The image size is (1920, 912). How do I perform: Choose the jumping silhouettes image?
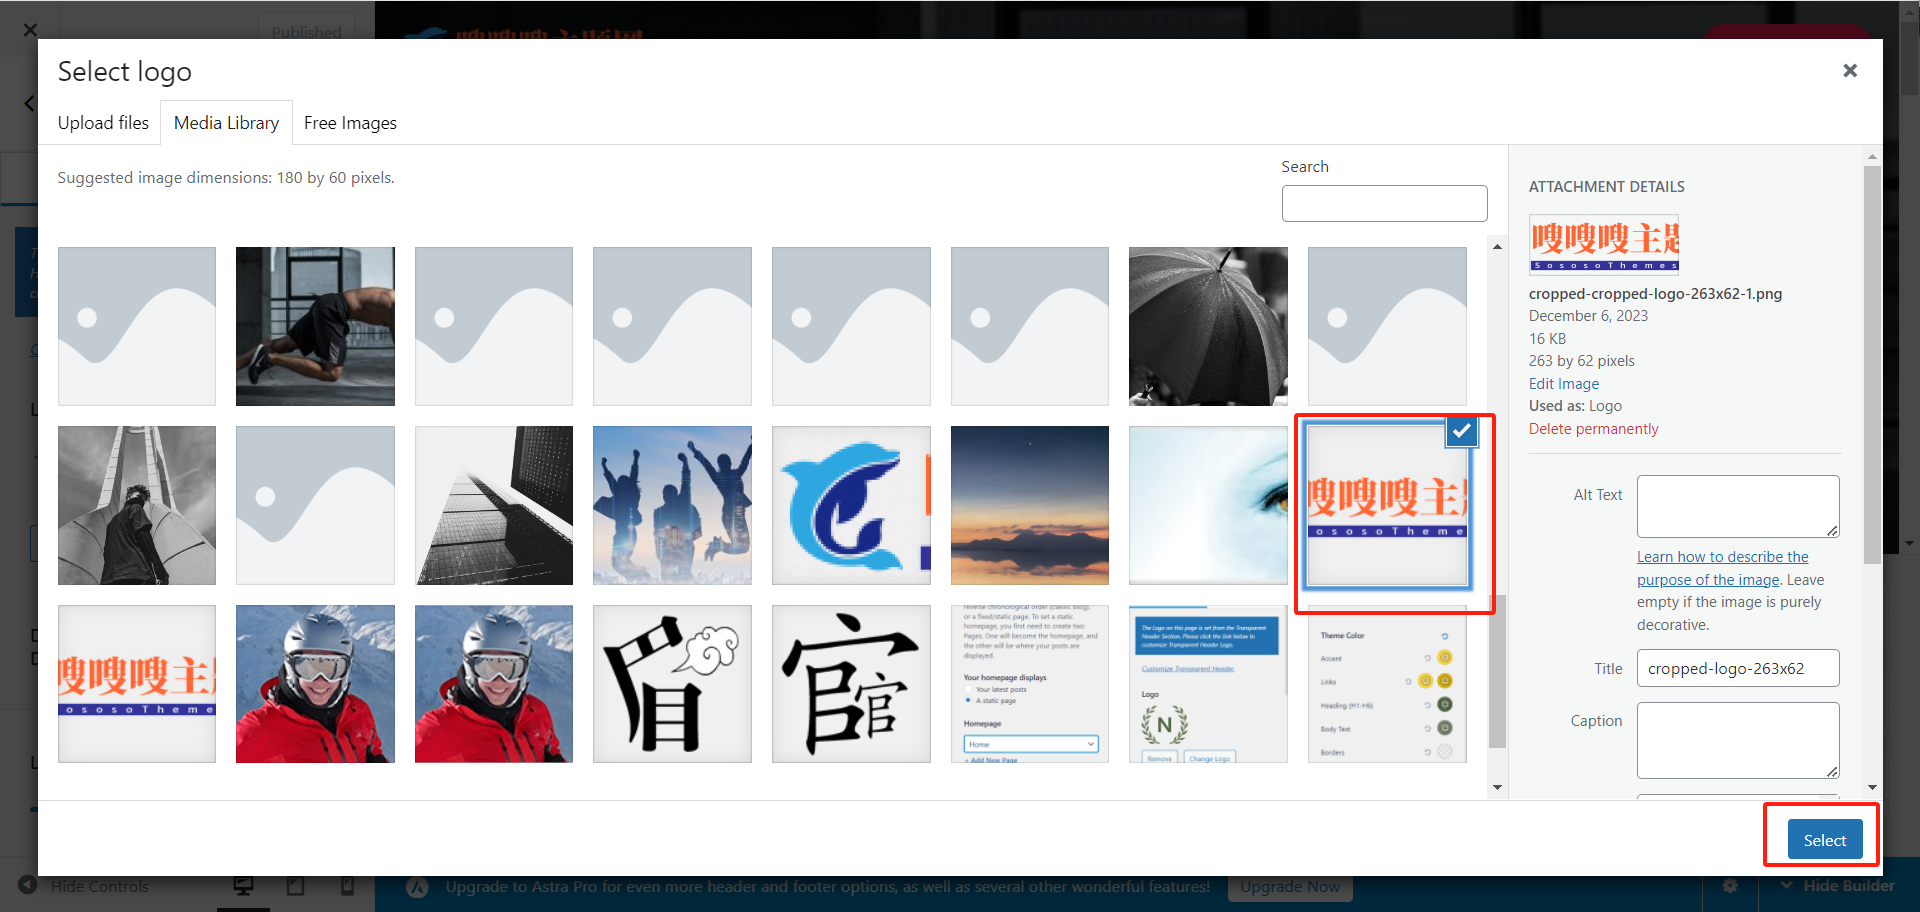pos(672,505)
